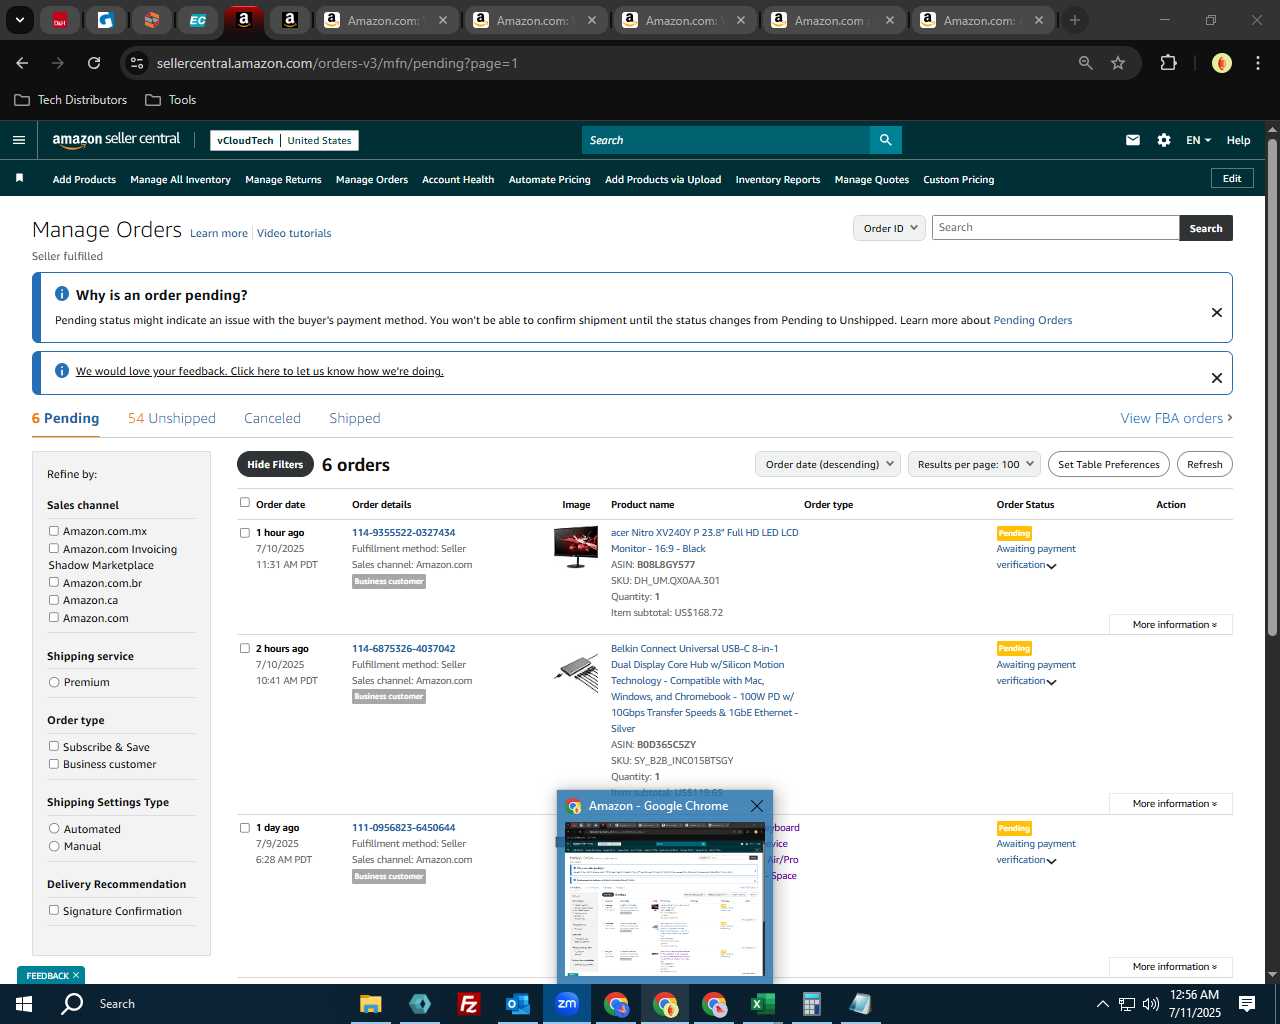This screenshot has height=1024, width=1280.
Task: Check the Amazon.com Invoicing Shadow Marketplace box
Action: click(54, 548)
